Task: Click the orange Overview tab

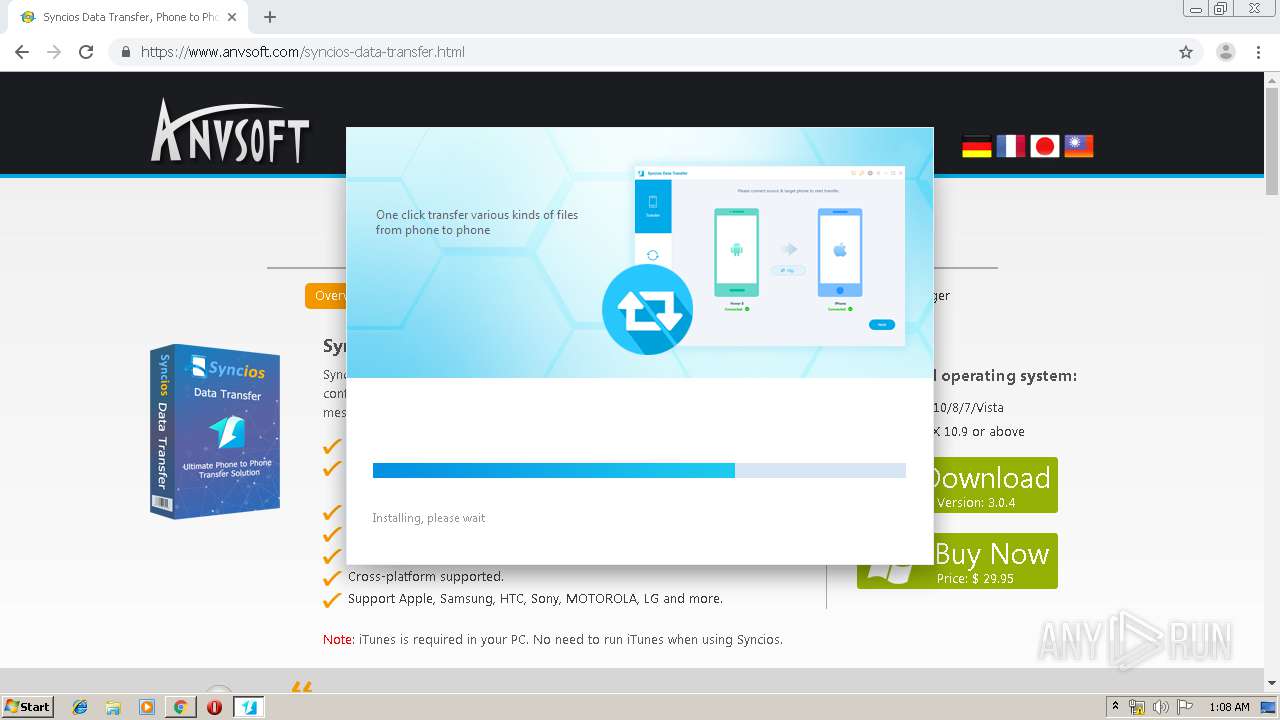Action: (326, 296)
